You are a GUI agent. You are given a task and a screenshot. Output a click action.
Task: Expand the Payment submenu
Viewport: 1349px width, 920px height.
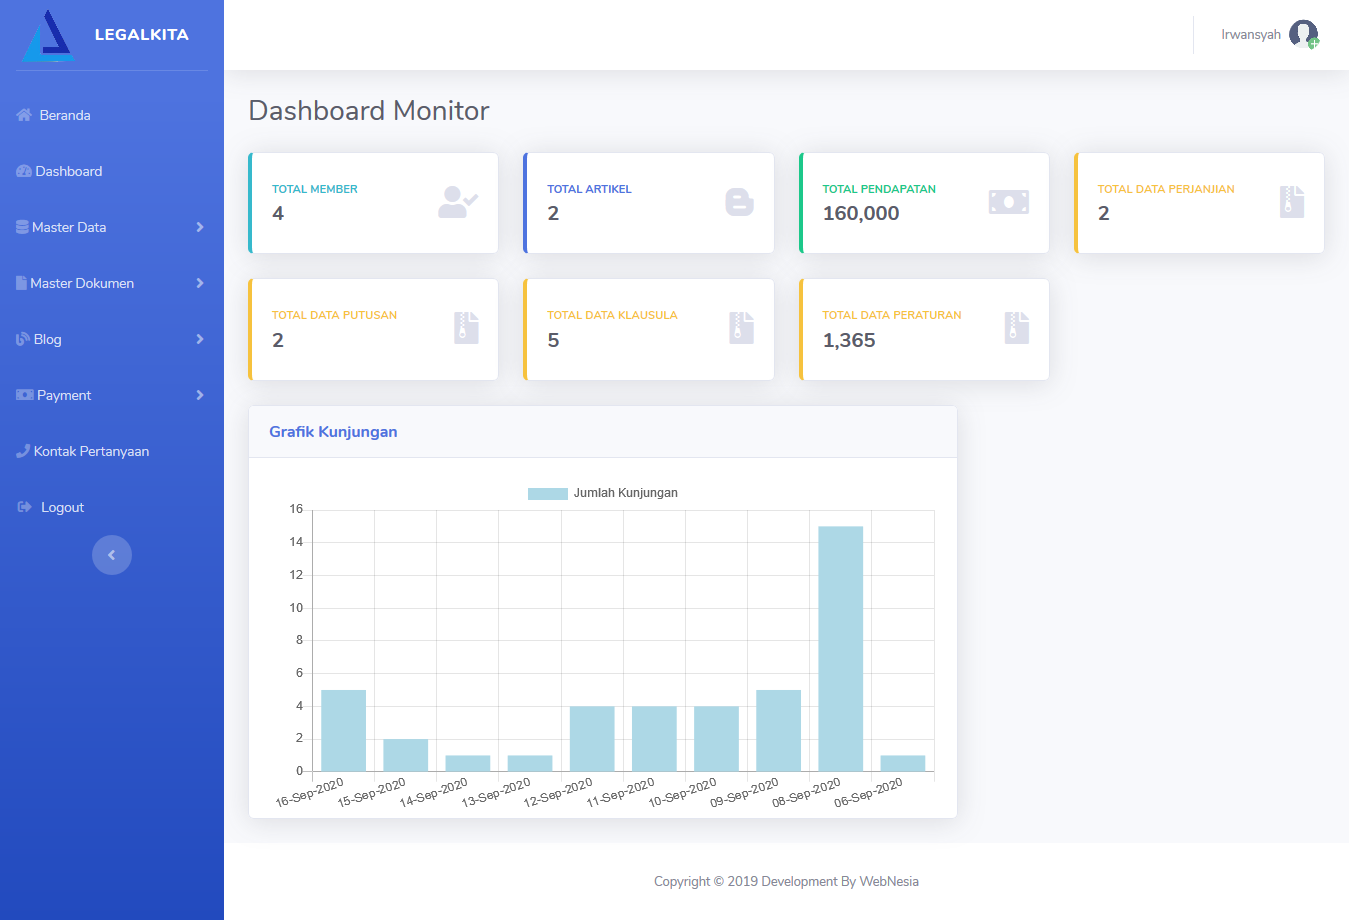112,395
